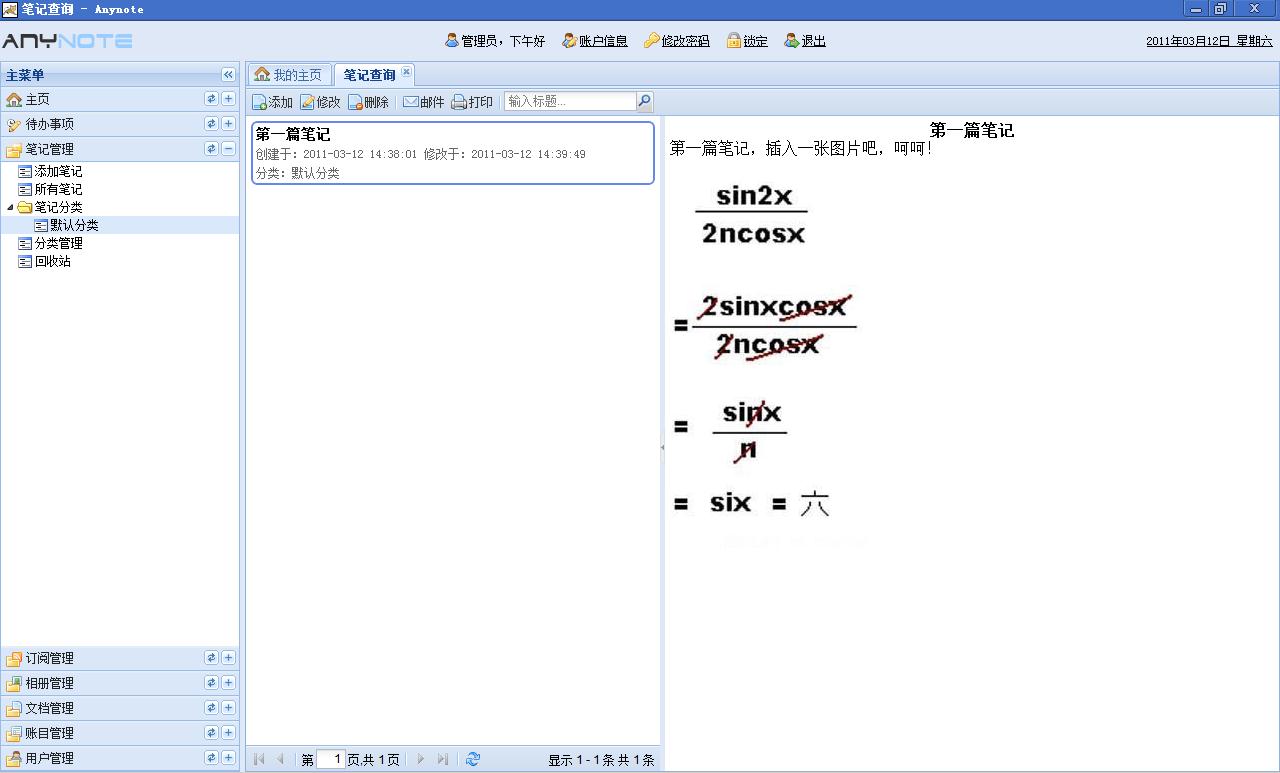
Task: Go to next page of notes
Action: point(421,759)
